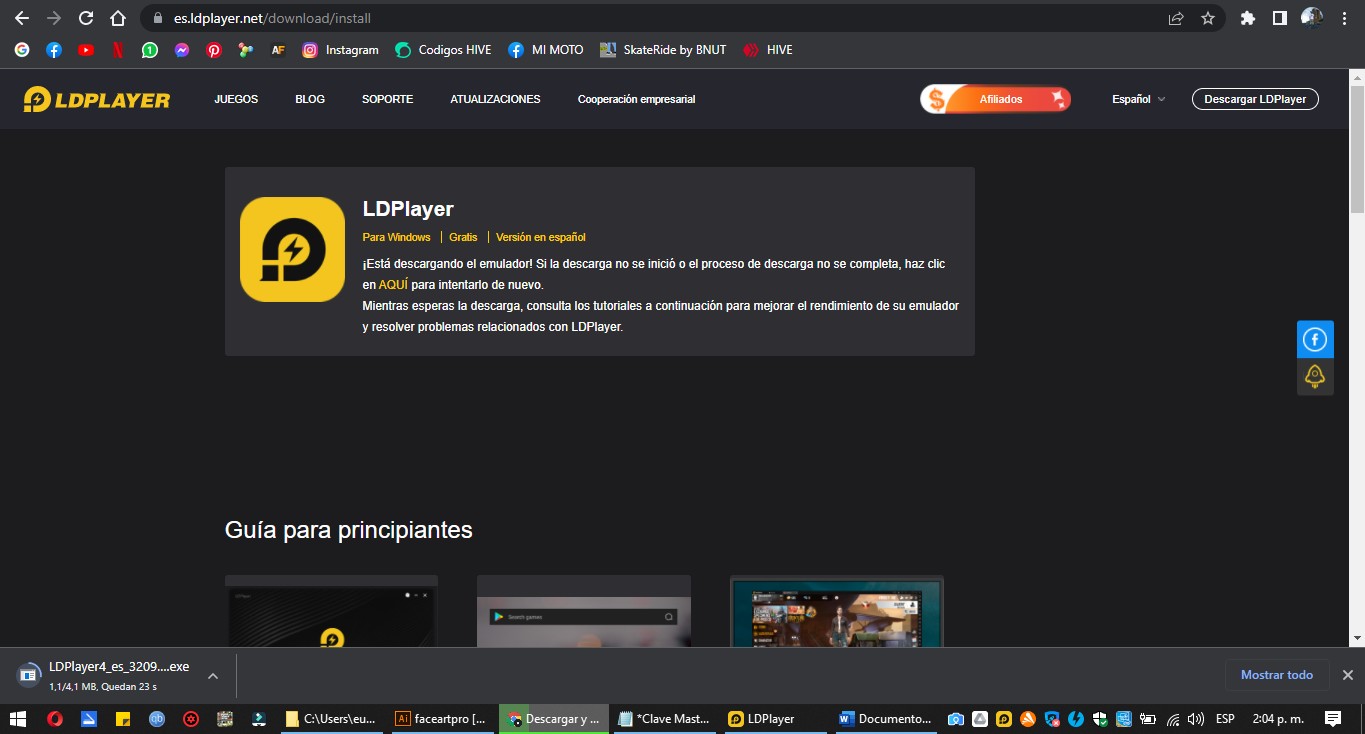This screenshot has width=1365, height=734.
Task: Click the AQUÍ retry download link
Action: (393, 285)
